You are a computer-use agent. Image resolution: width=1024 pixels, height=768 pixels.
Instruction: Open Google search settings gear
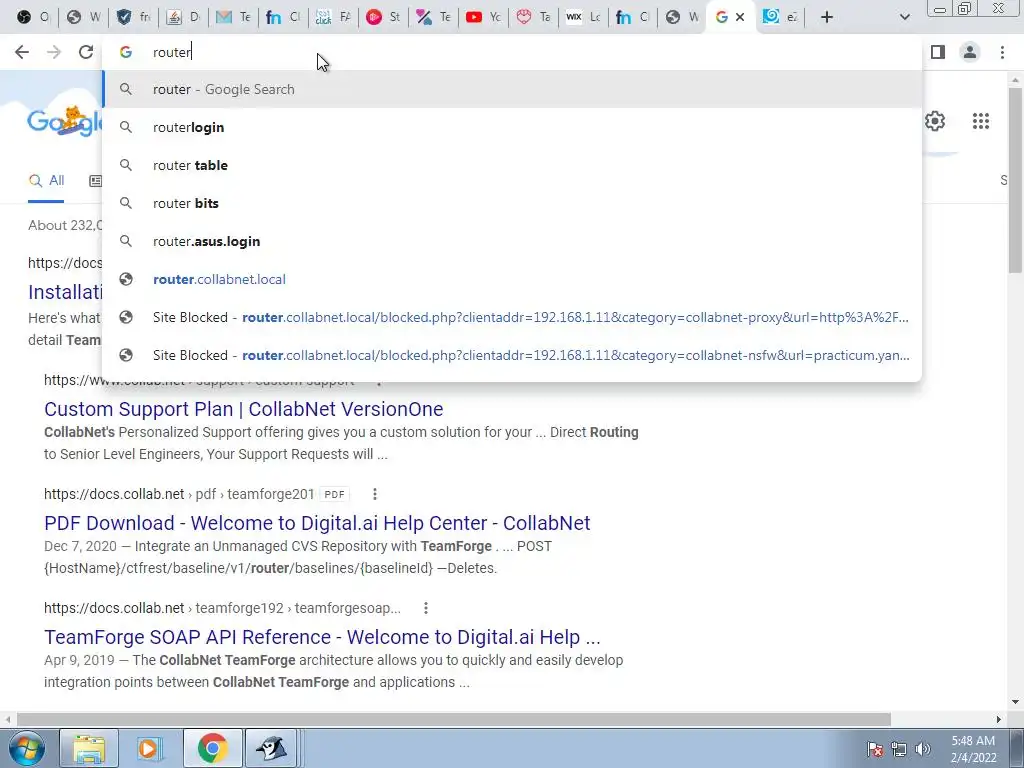[935, 121]
